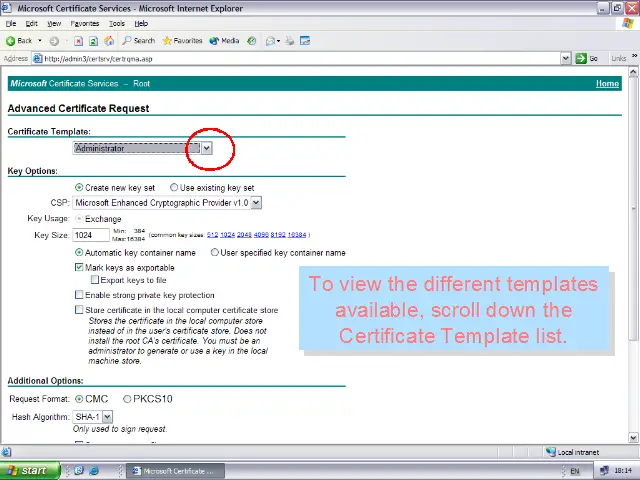This screenshot has width=640, height=480.
Task: Select Use existing key set
Action: click(x=174, y=187)
